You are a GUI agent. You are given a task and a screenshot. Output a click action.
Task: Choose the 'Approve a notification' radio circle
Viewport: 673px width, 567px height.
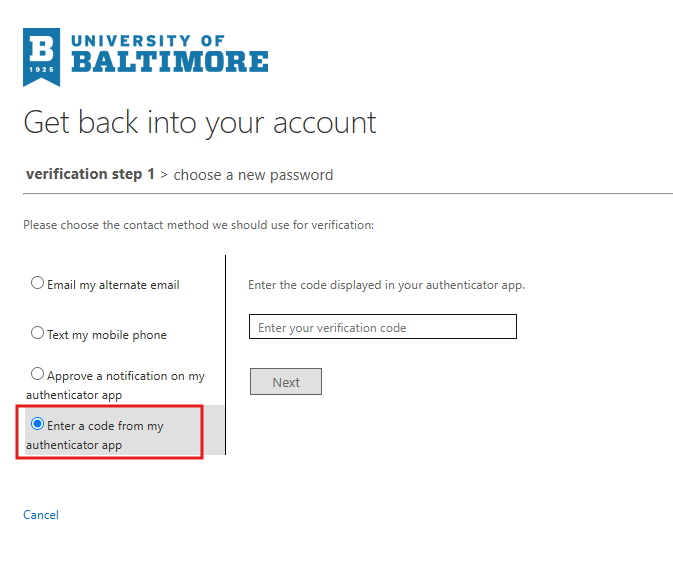point(37,374)
